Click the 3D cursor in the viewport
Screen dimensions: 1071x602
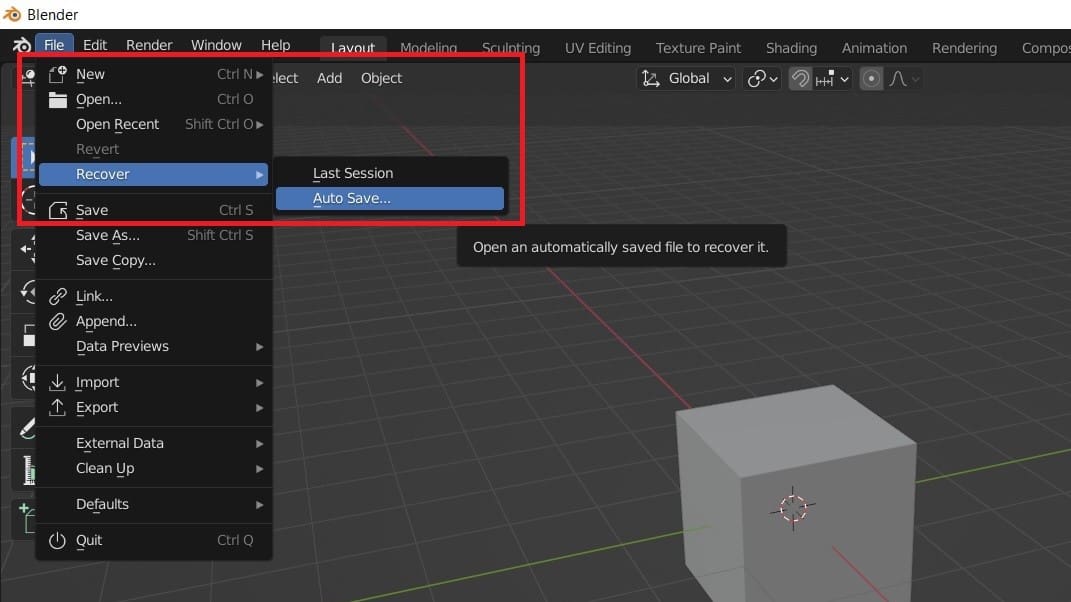pyautogui.click(x=793, y=508)
